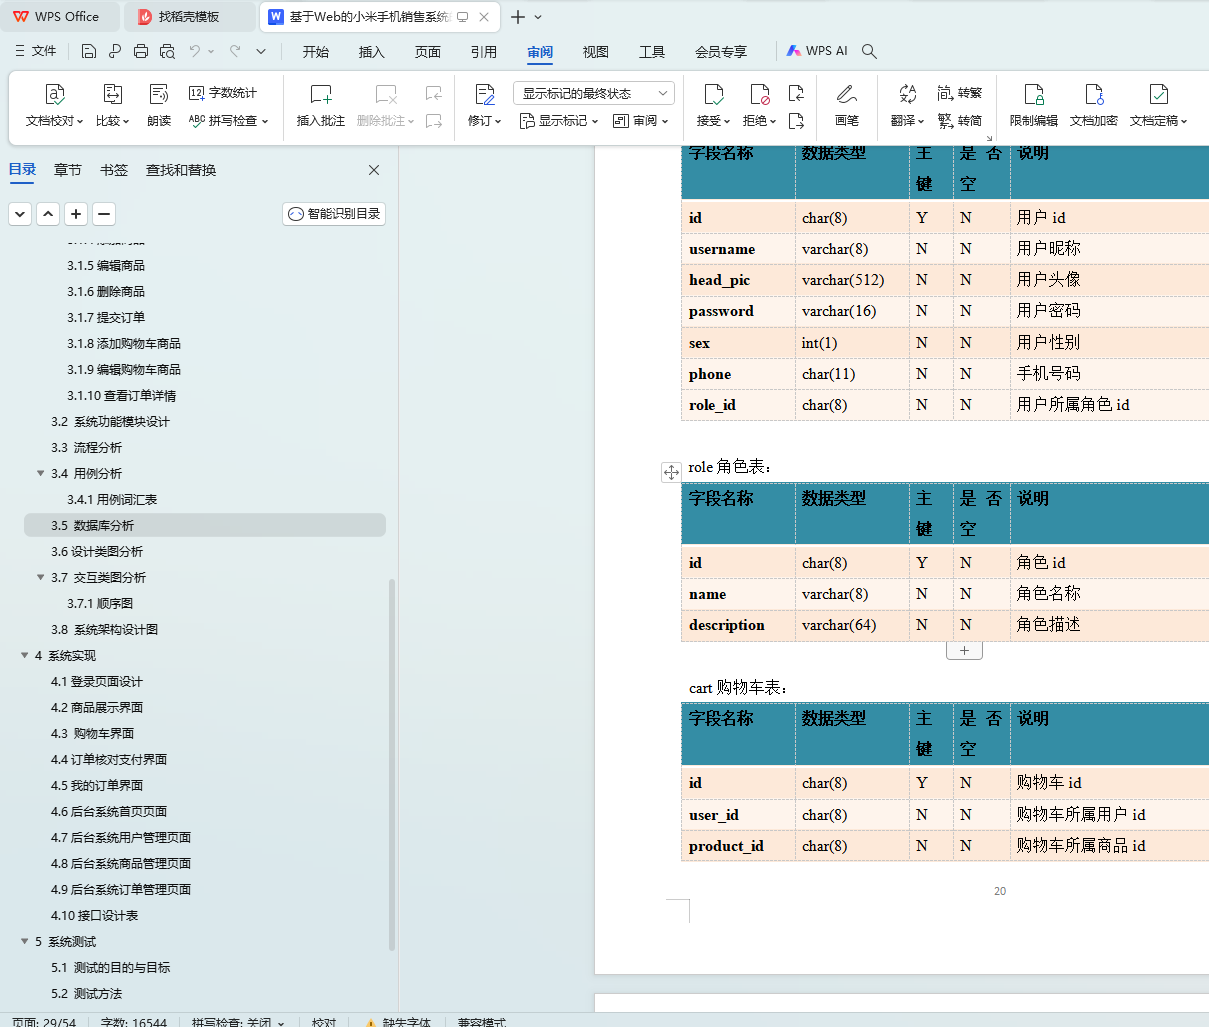Click the previous change icon
Screen dimensions: 1209x1027
(796, 93)
